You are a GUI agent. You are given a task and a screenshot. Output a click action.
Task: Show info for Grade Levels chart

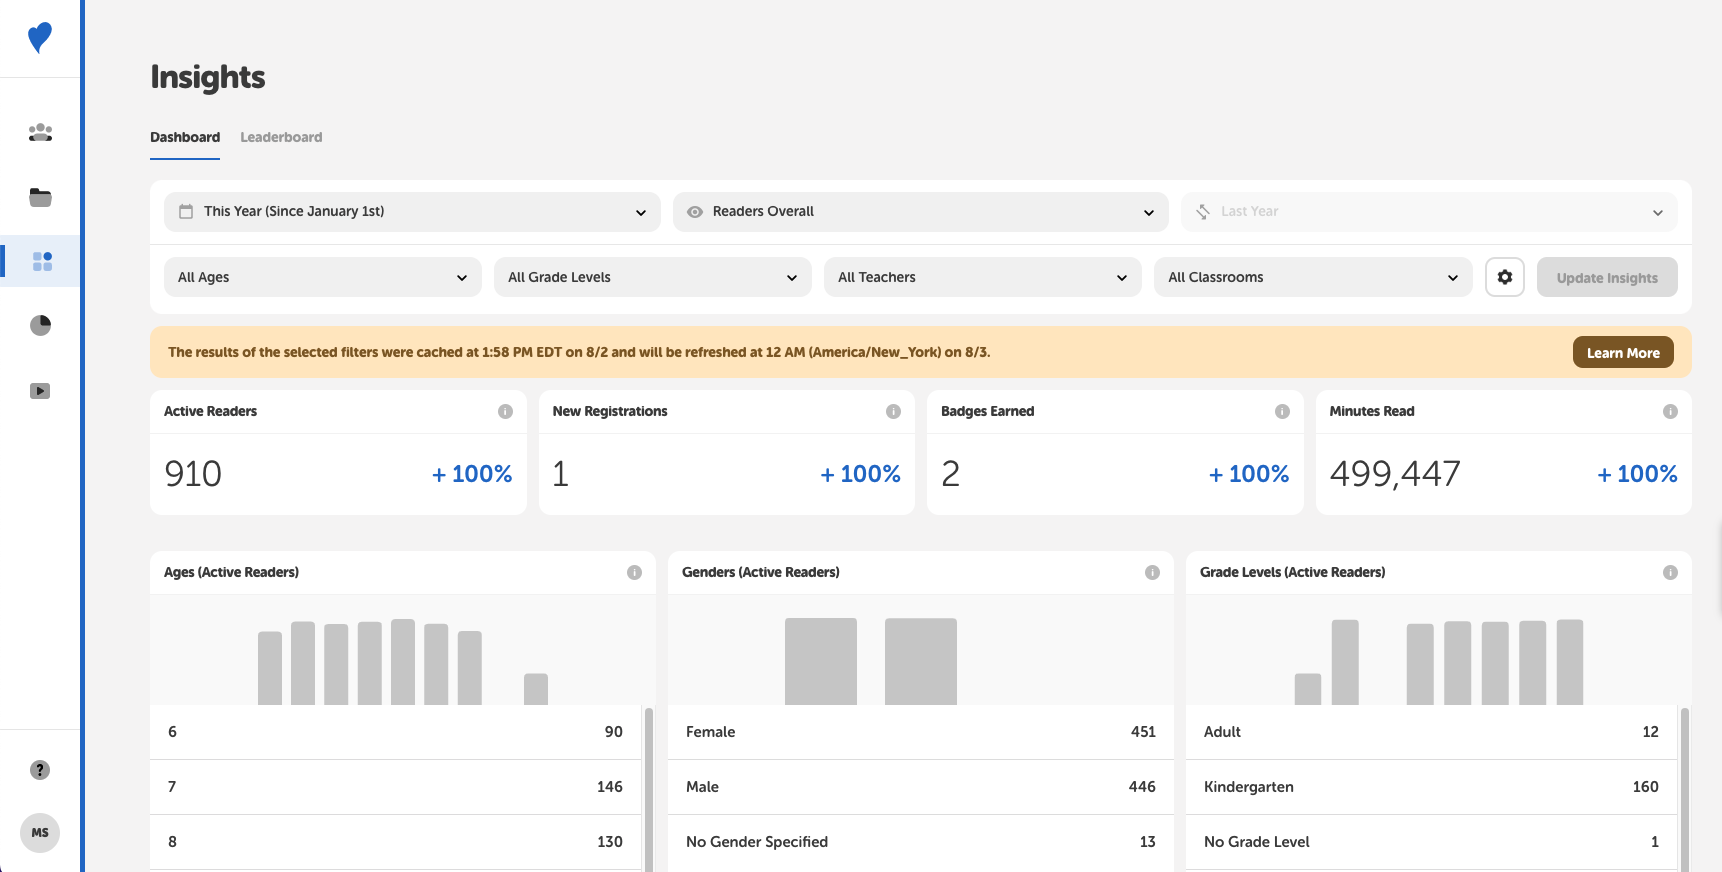click(x=1670, y=572)
